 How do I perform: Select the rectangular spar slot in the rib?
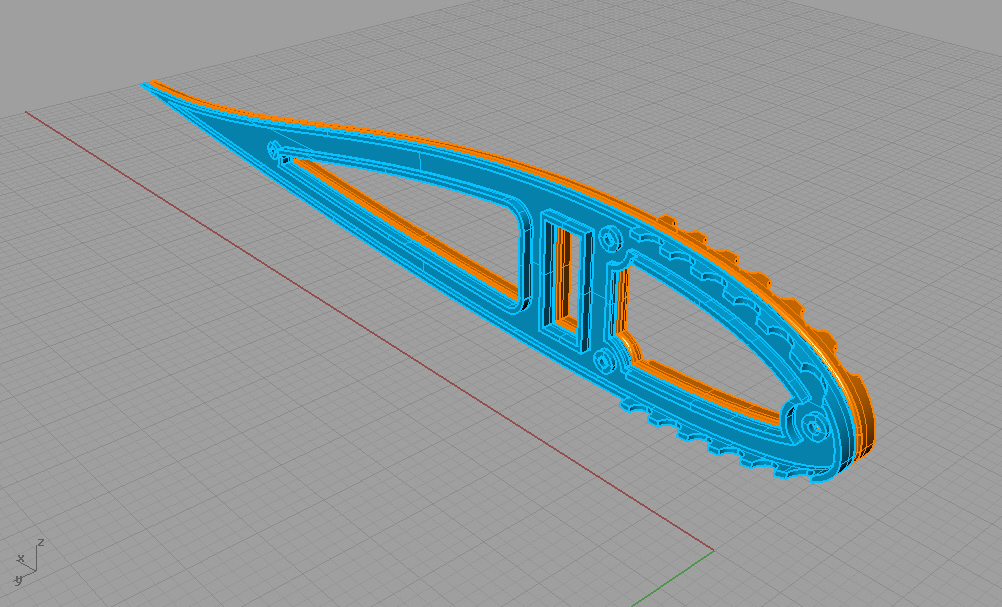coord(568,280)
